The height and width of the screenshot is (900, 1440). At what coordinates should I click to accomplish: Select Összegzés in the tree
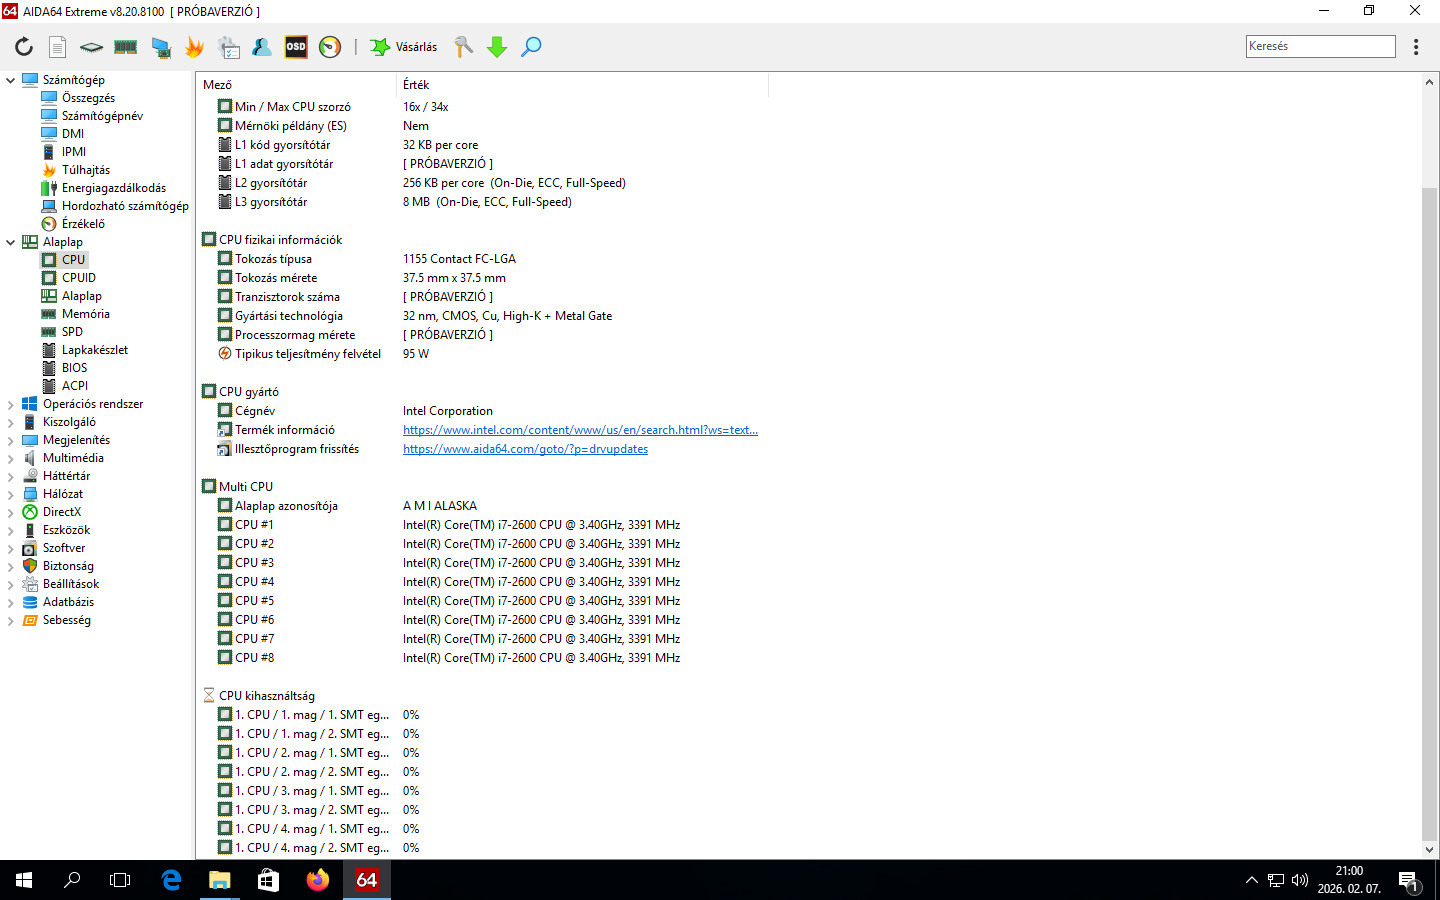88,98
